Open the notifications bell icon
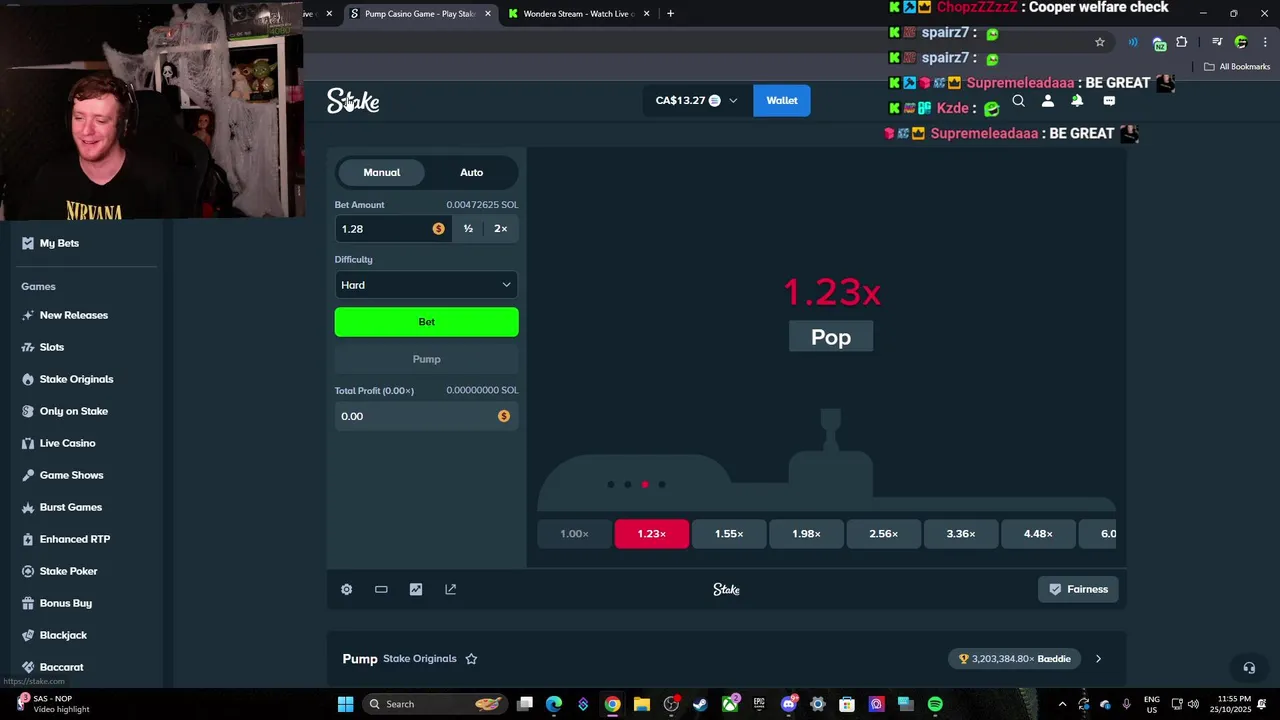The image size is (1280, 720). [x=1077, y=101]
